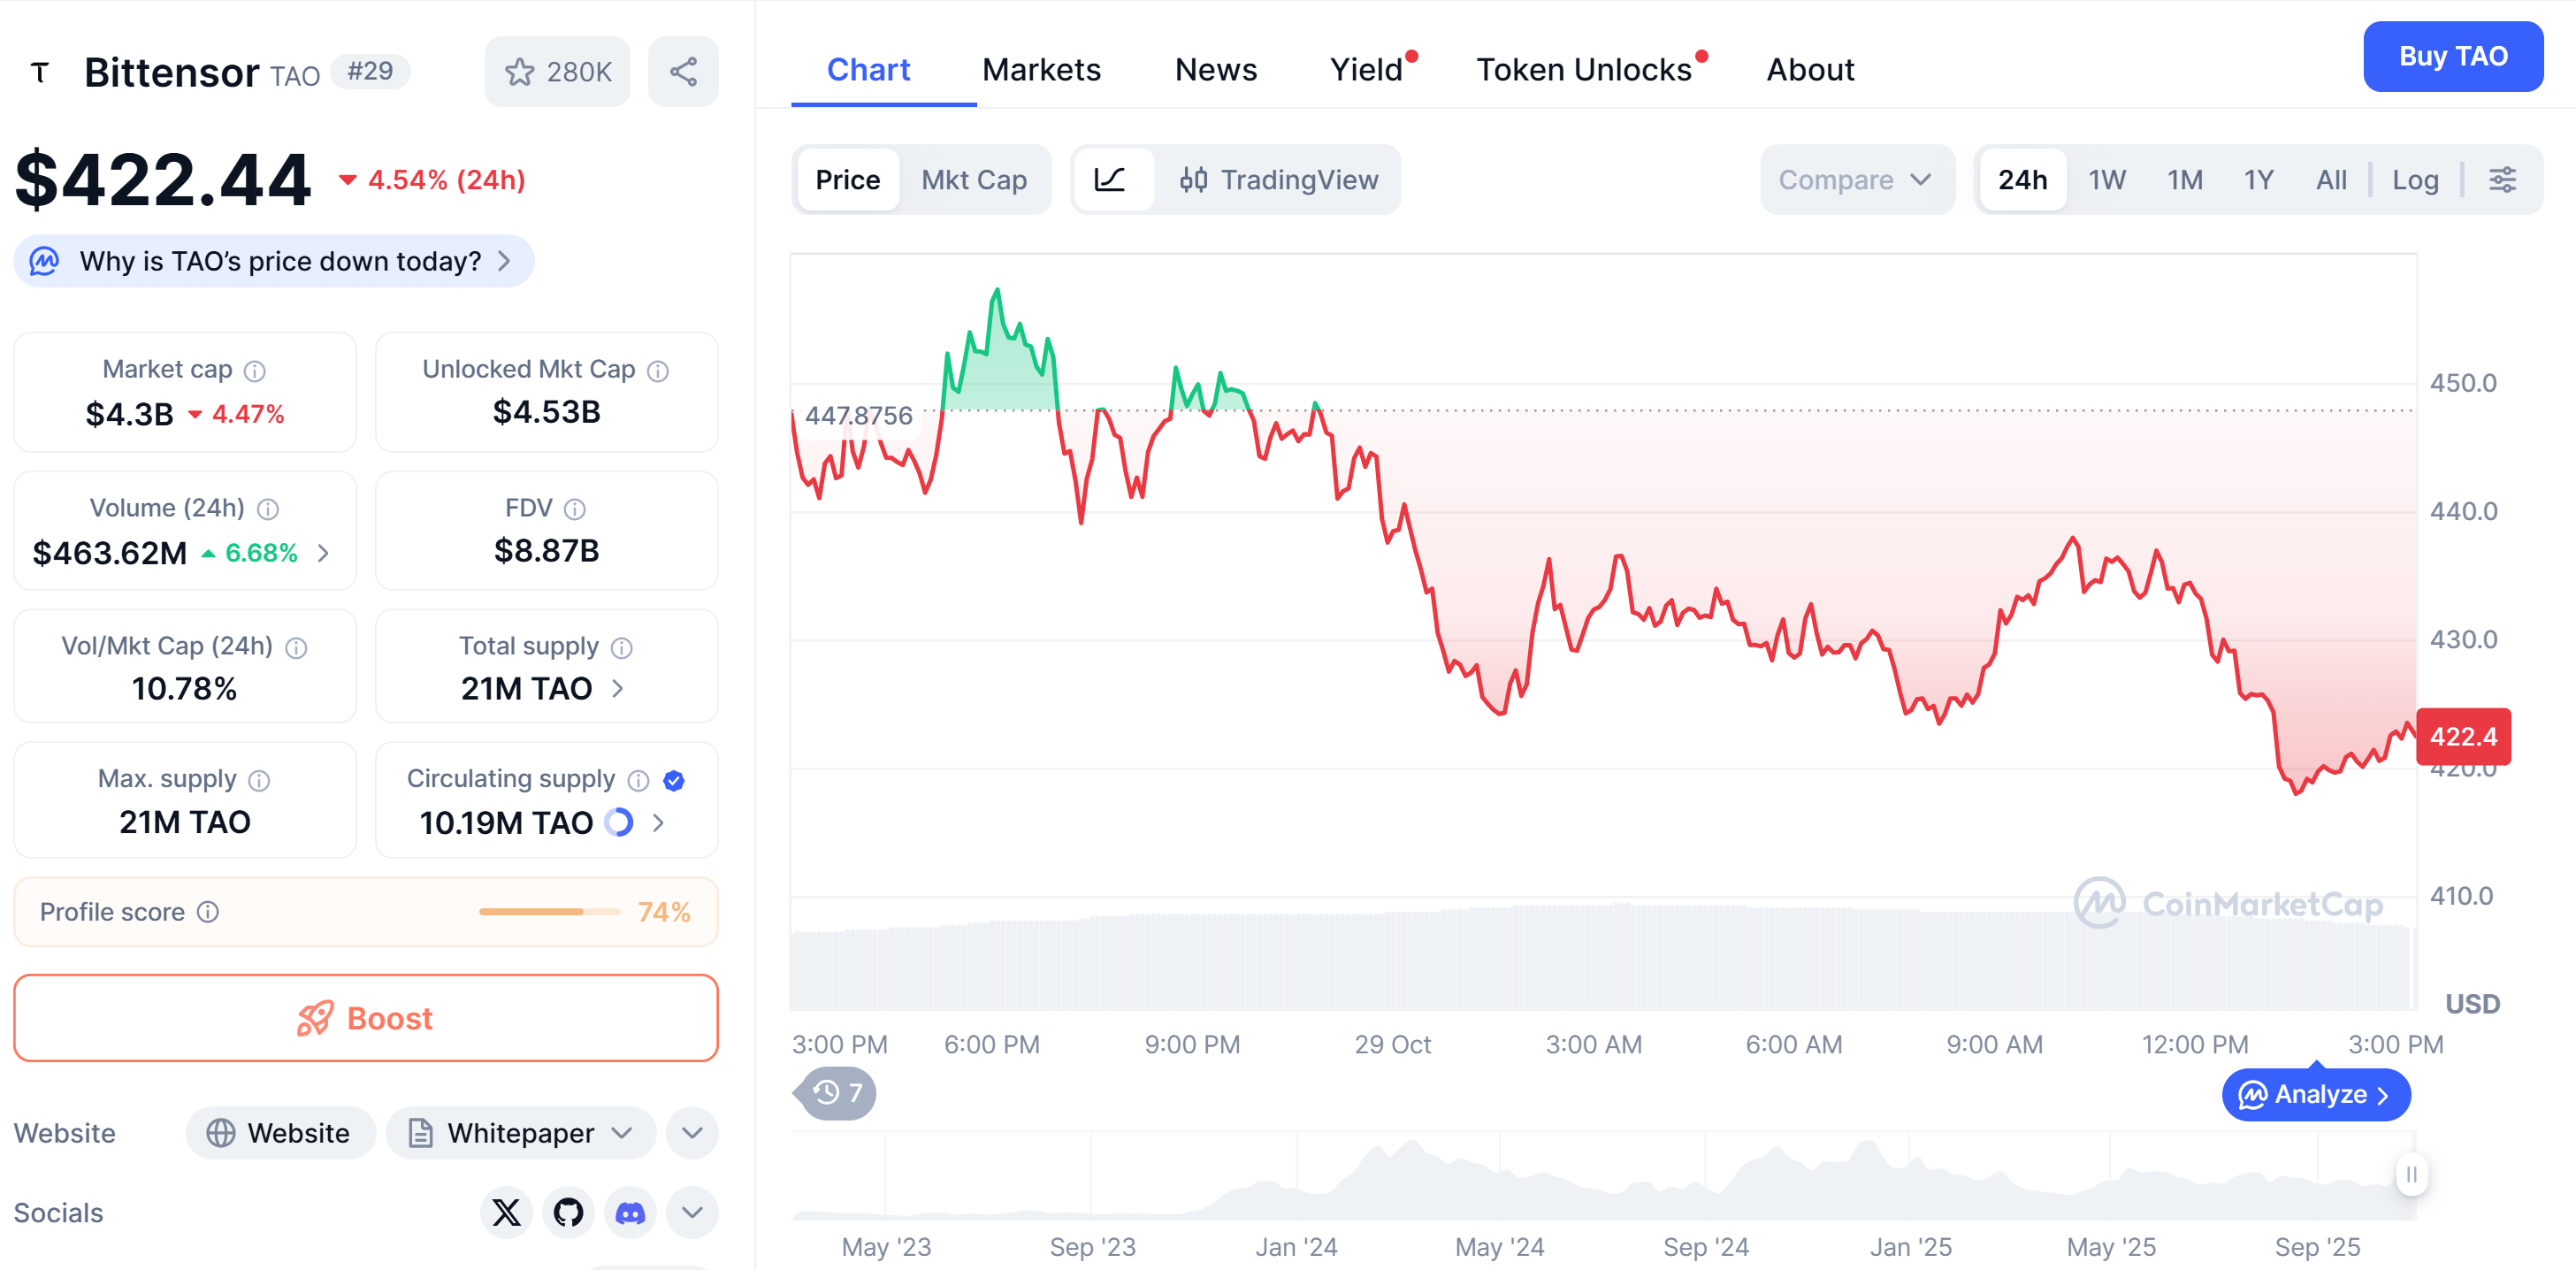Switch chart to Mkt Cap view
This screenshot has height=1270, width=2576.
pos(975,180)
